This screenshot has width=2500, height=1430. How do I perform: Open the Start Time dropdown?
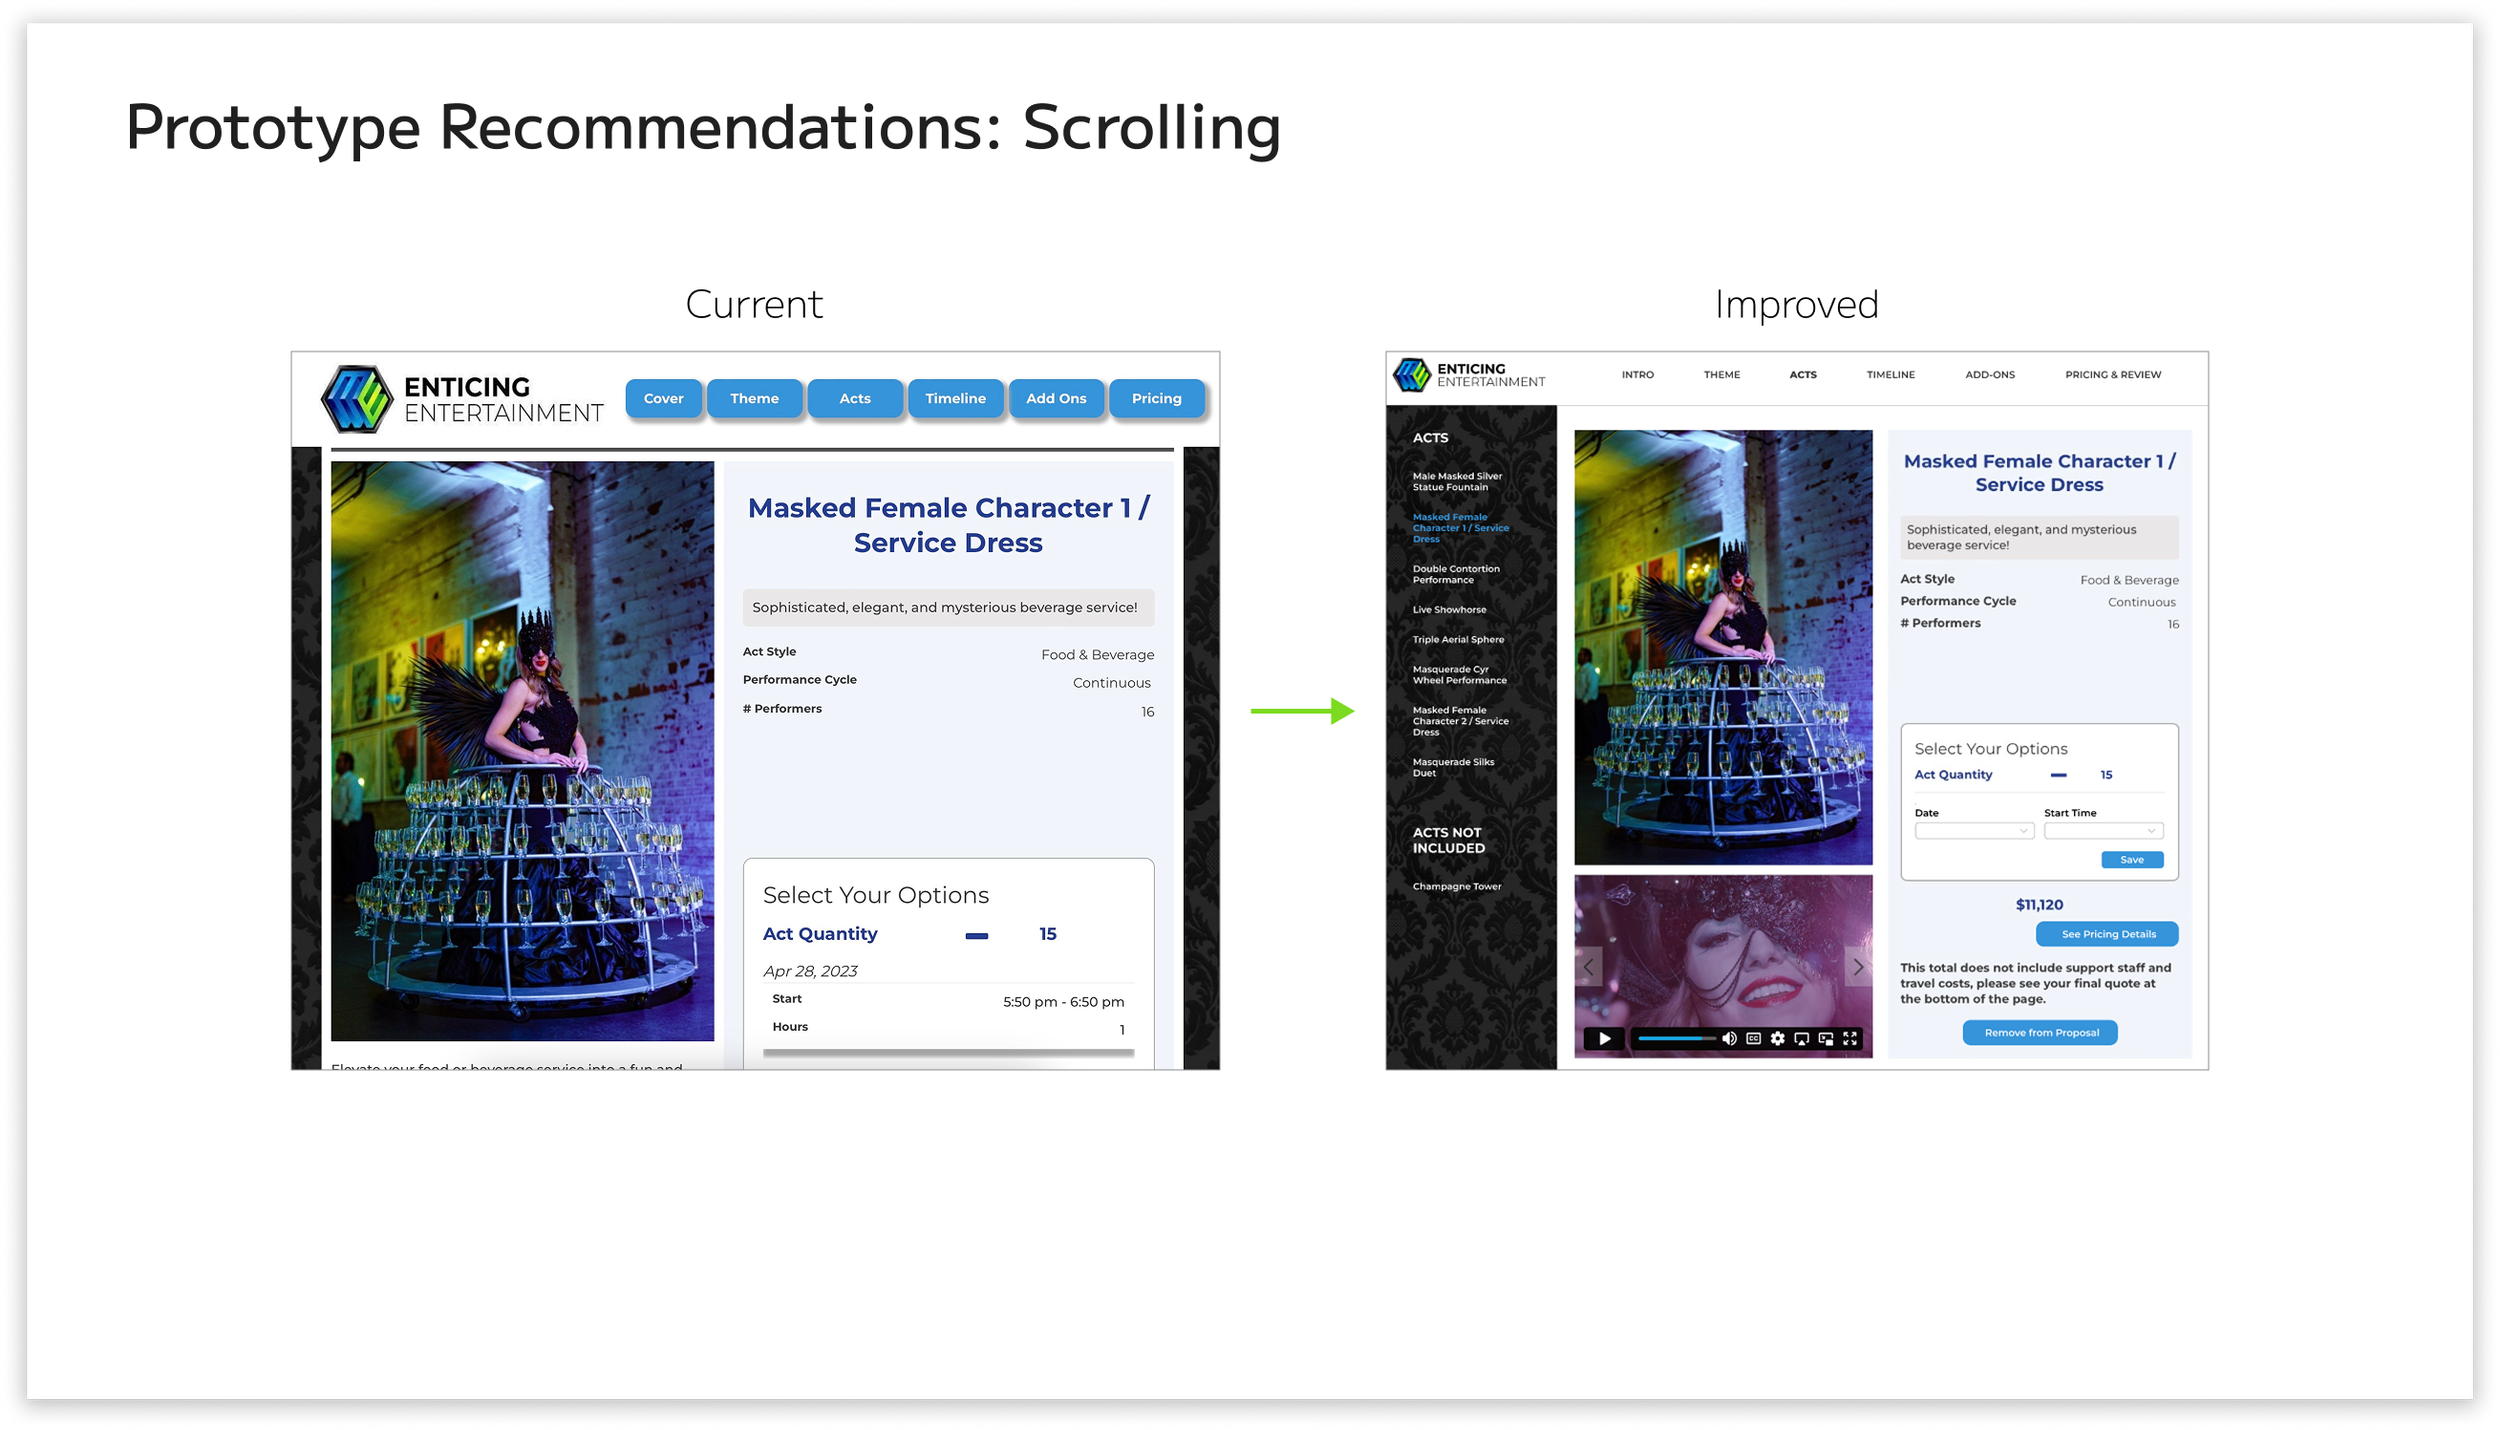point(2103,831)
